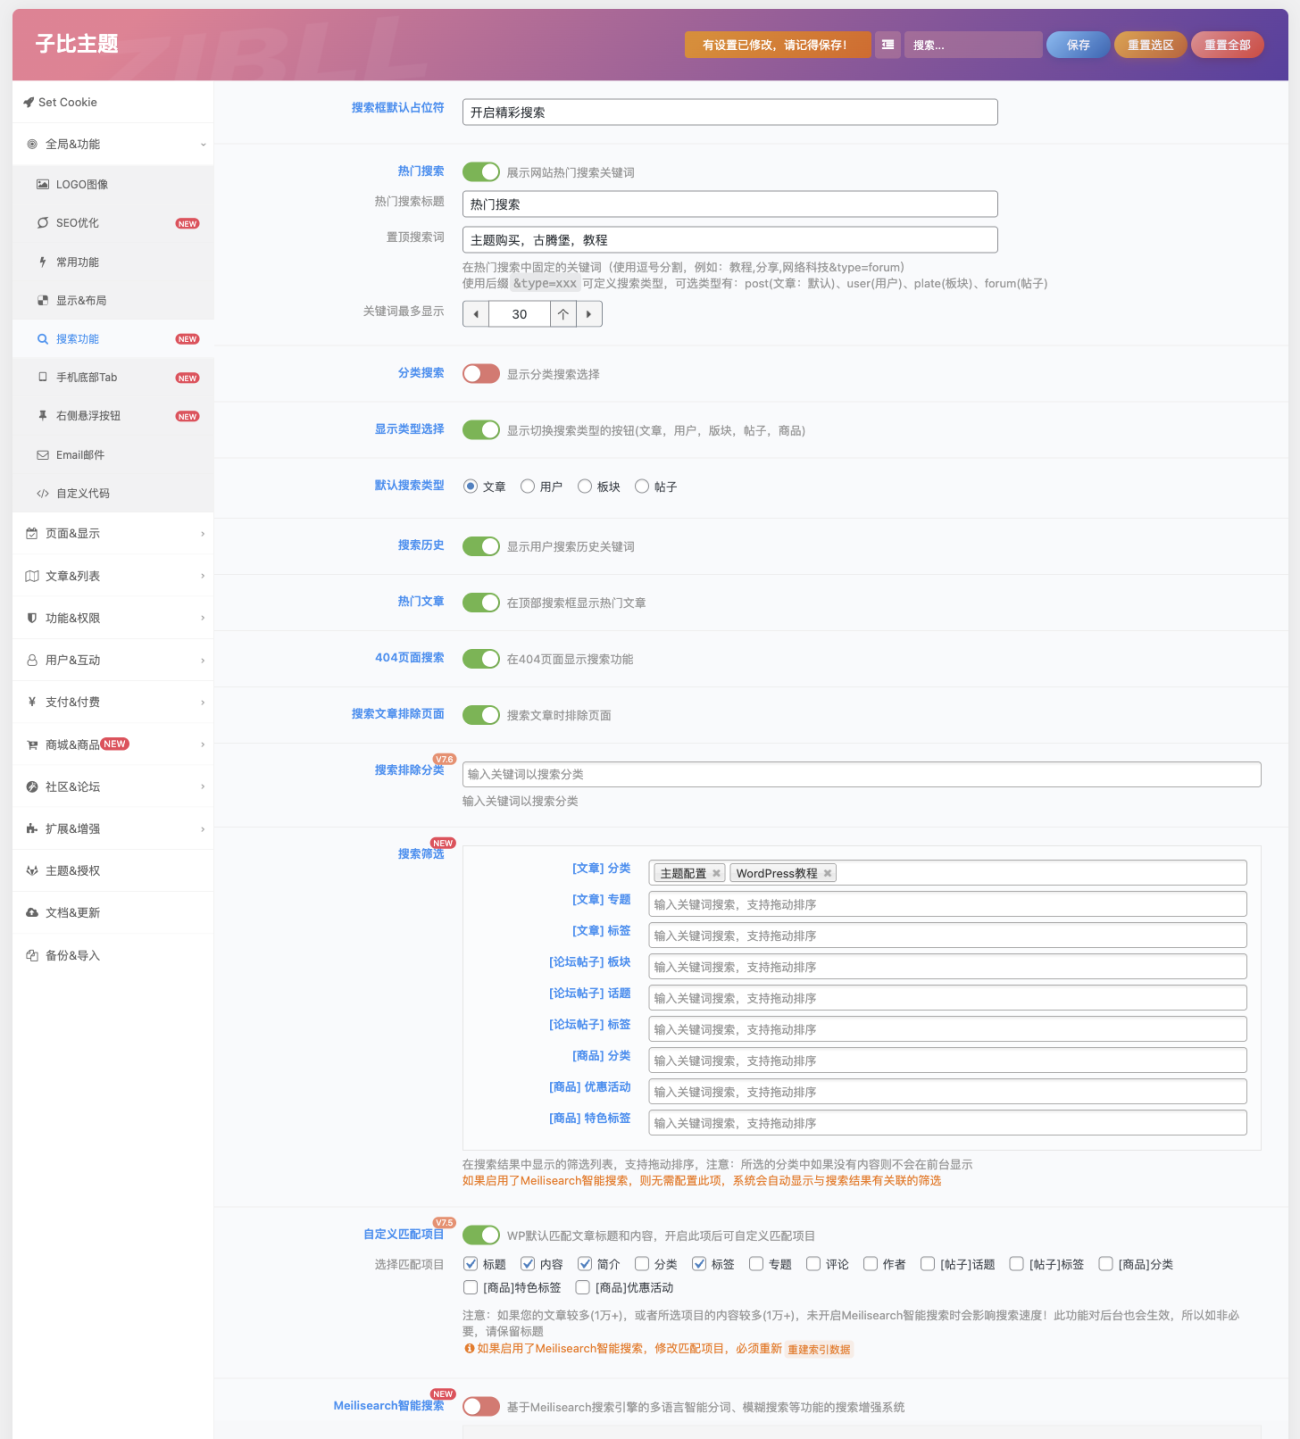Open the 社区&论坛 menu item
This screenshot has height=1439, width=1300.
pos(110,786)
